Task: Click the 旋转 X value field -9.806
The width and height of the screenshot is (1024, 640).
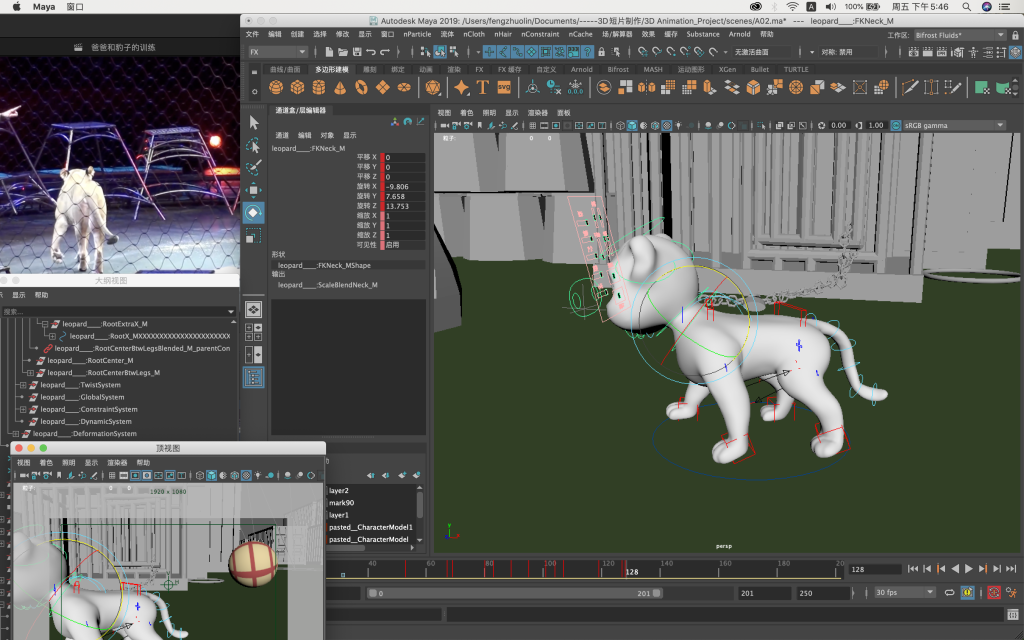Action: [405, 187]
